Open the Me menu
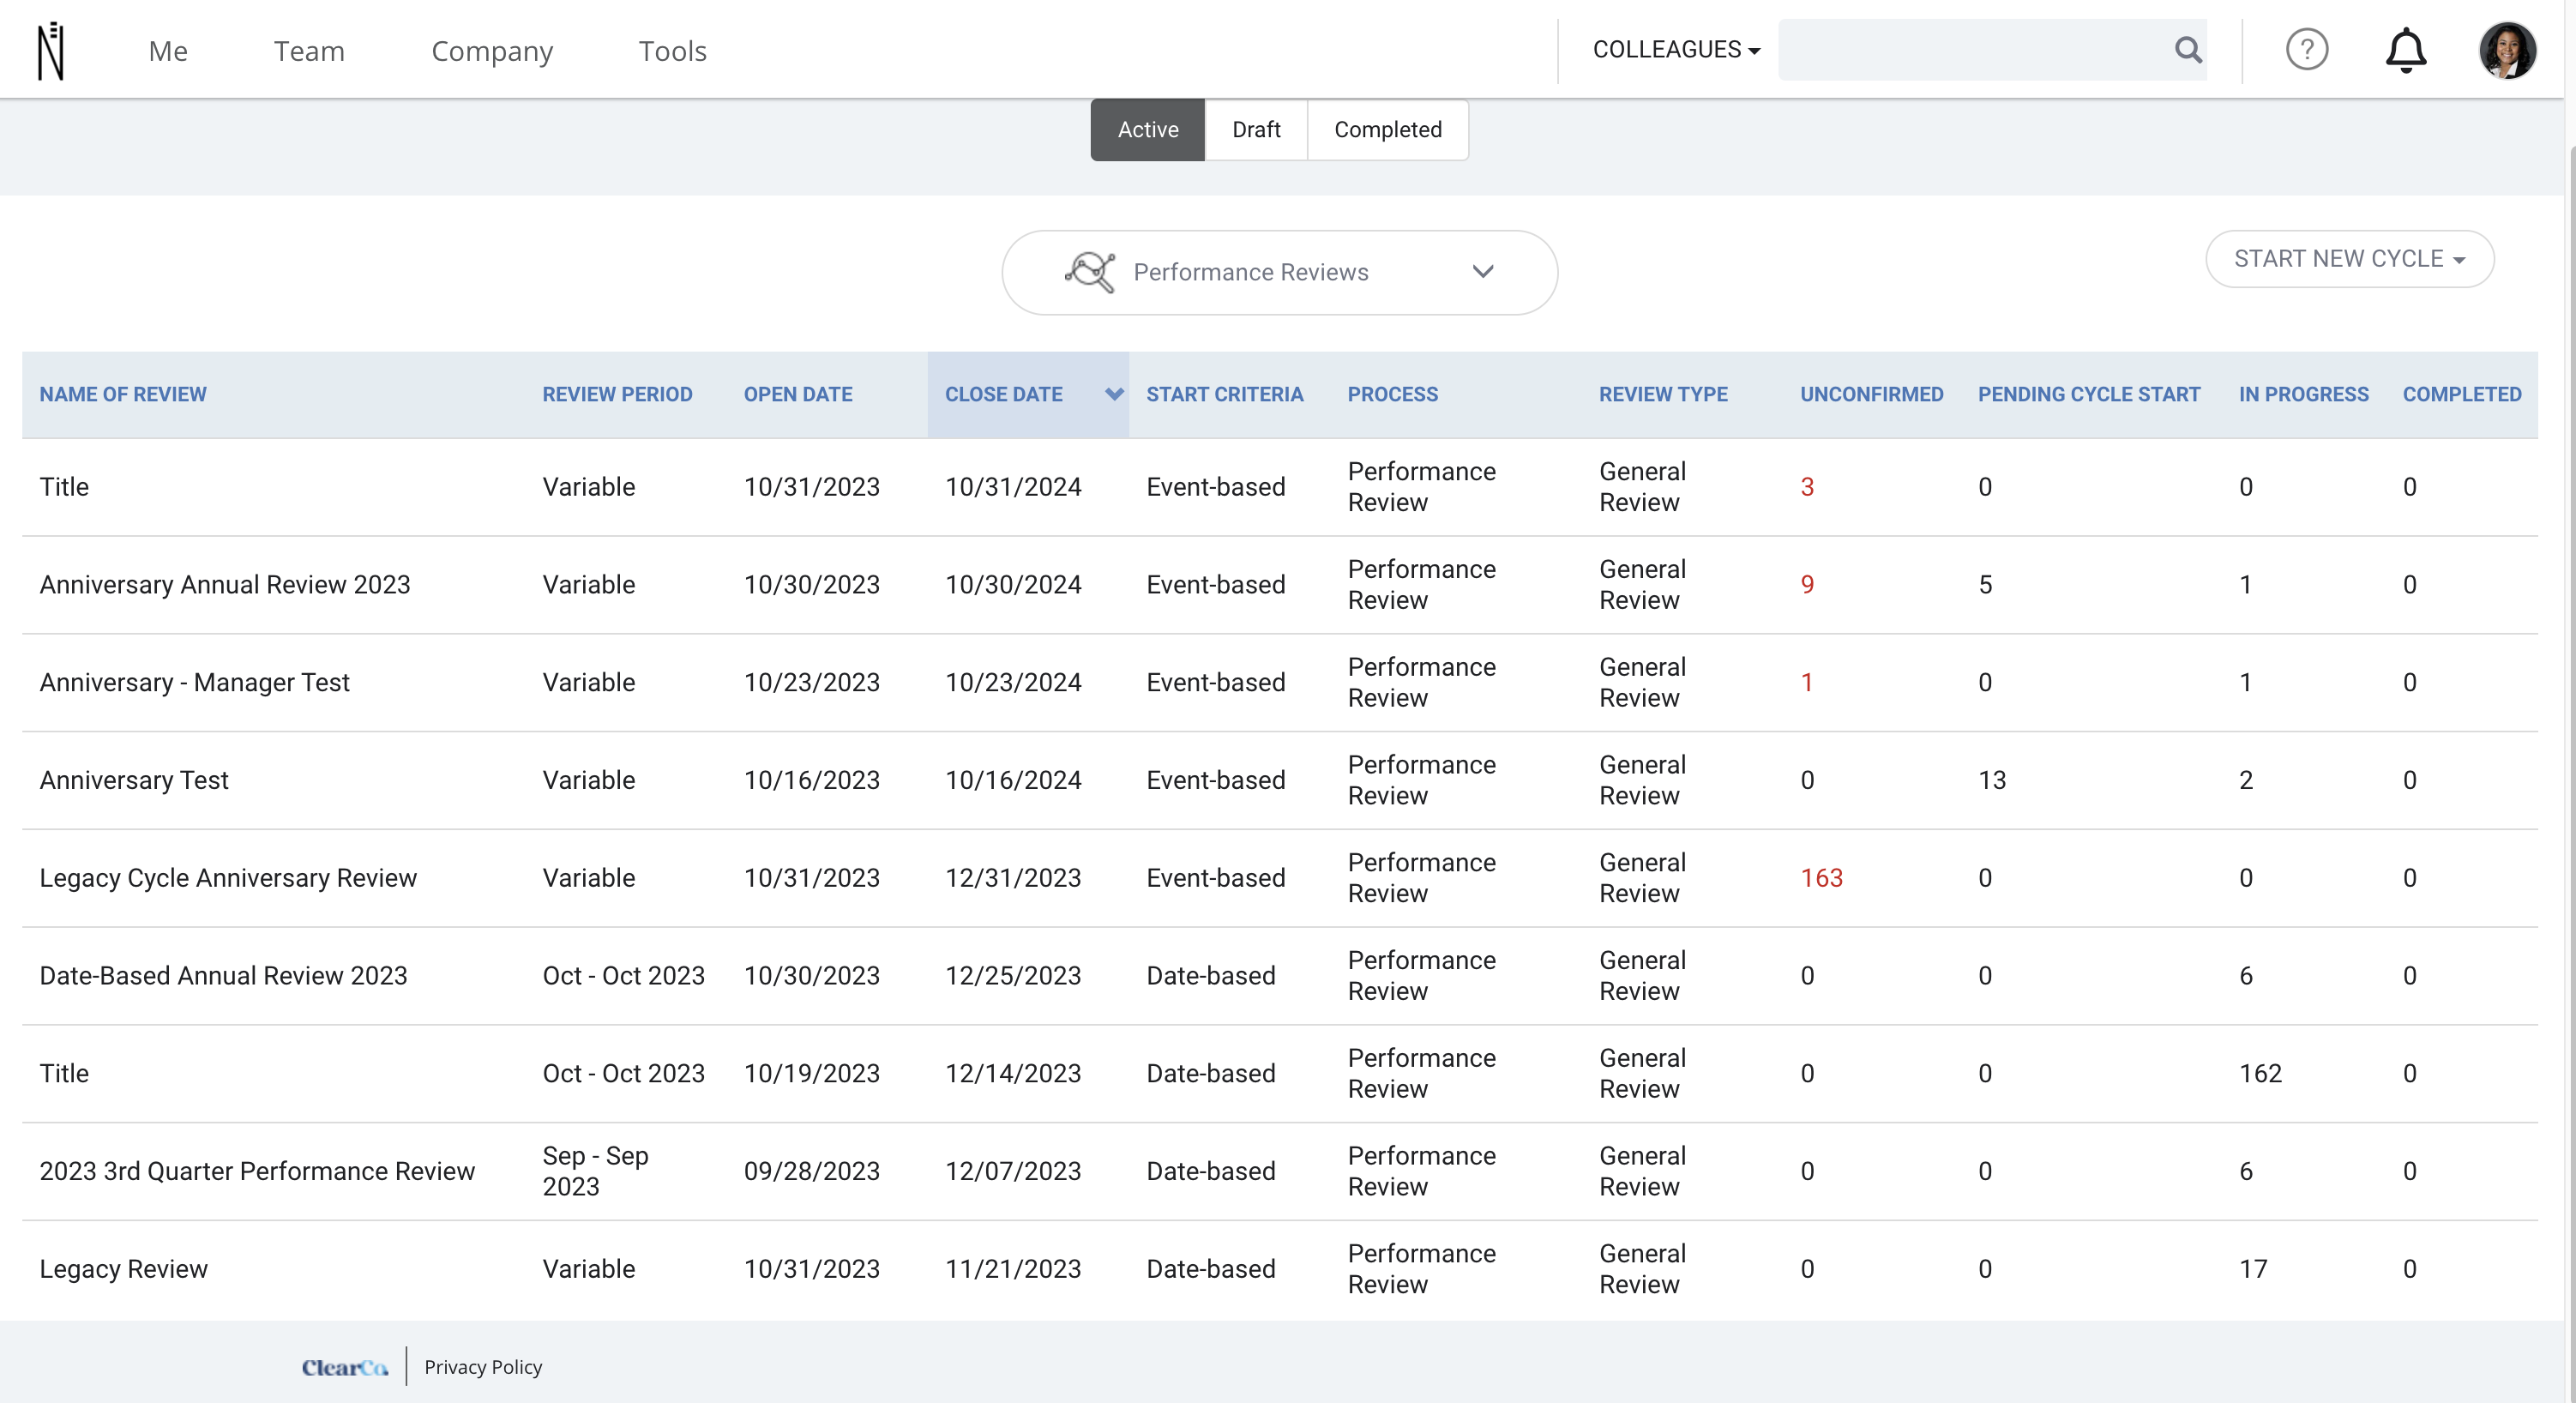Image resolution: width=2576 pixels, height=1403 pixels. [168, 51]
